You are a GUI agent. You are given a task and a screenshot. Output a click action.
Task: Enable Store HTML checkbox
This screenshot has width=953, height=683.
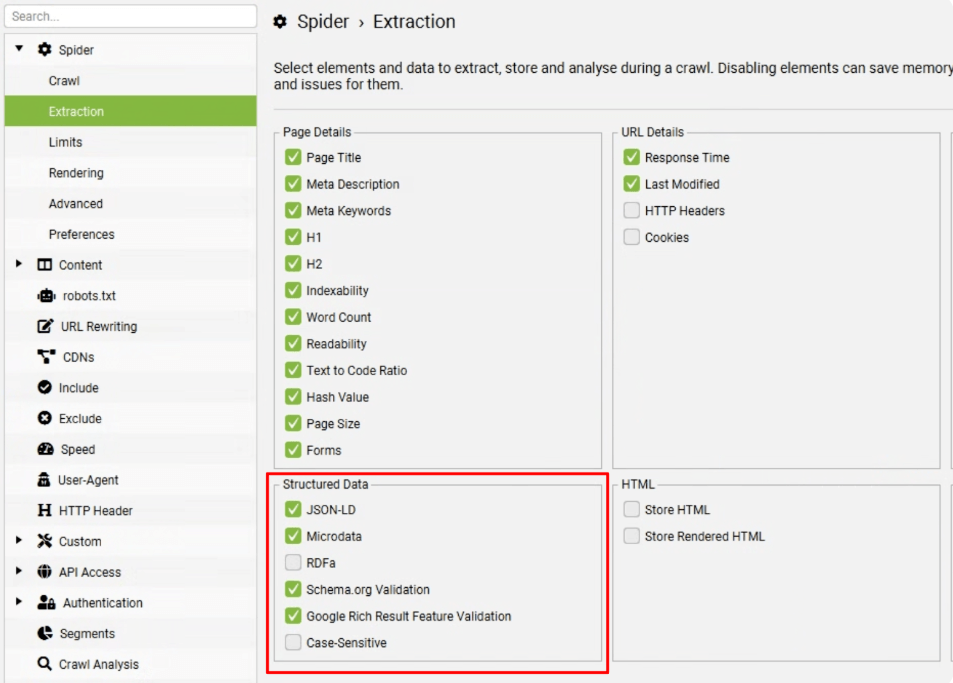click(x=631, y=509)
